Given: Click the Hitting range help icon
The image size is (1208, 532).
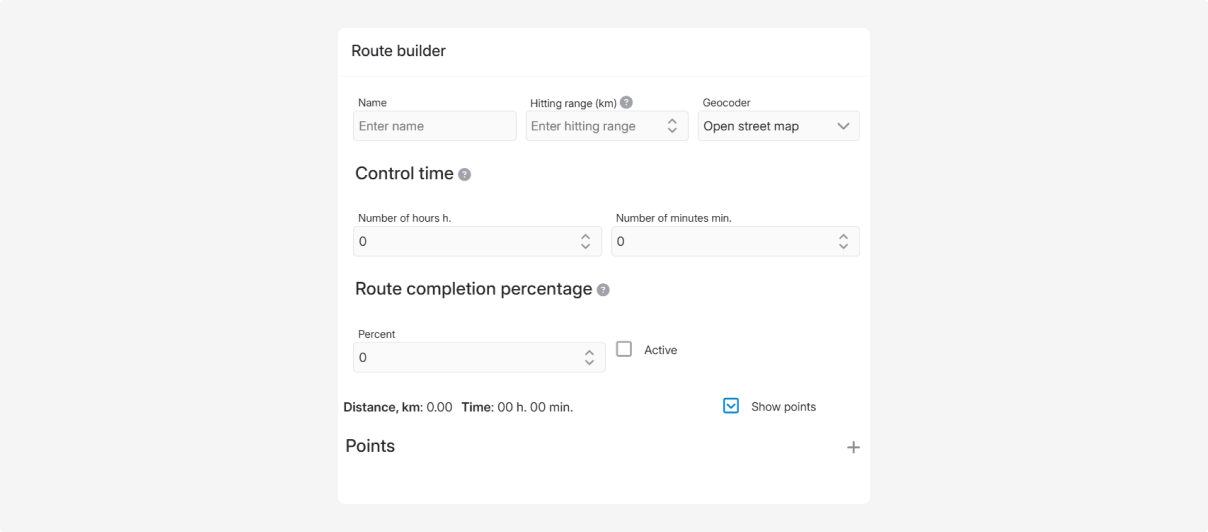Looking at the screenshot, I should pyautogui.click(x=626, y=102).
